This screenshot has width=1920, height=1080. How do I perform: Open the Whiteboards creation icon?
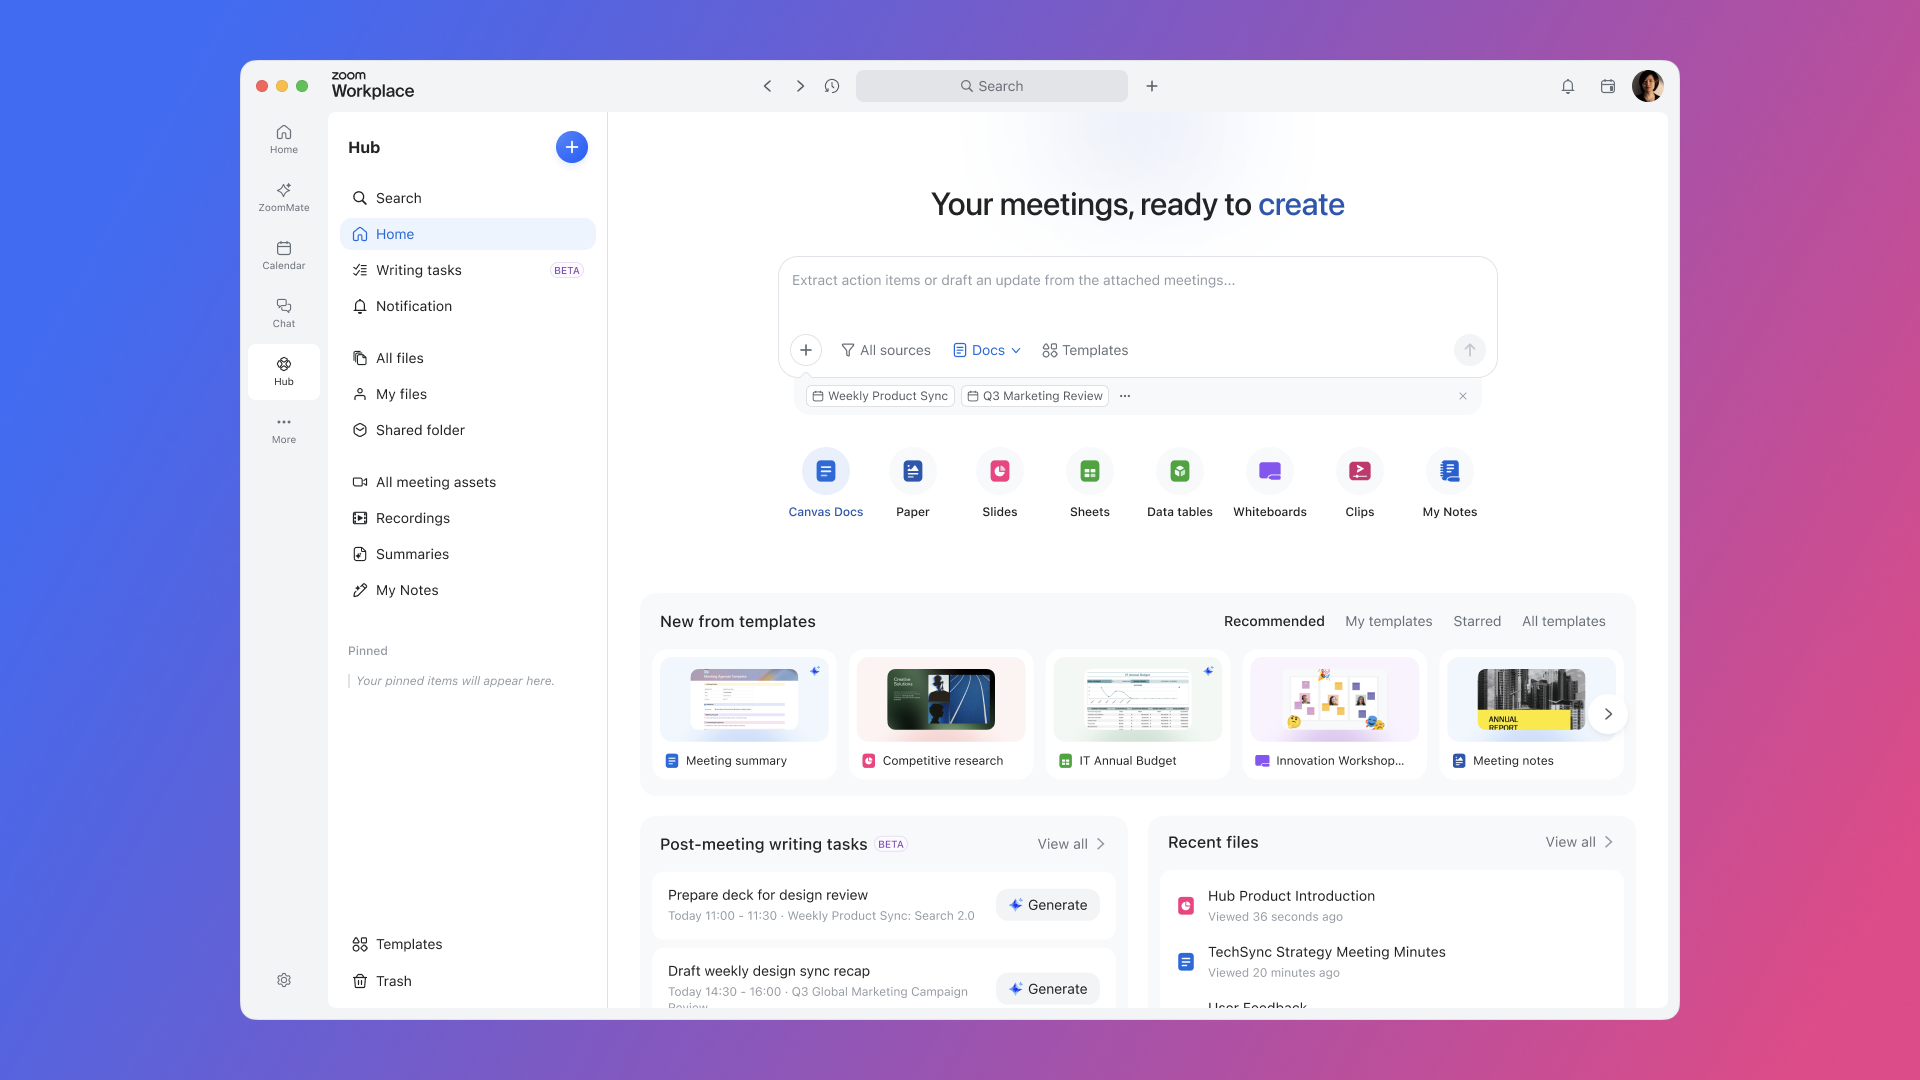coord(1269,471)
